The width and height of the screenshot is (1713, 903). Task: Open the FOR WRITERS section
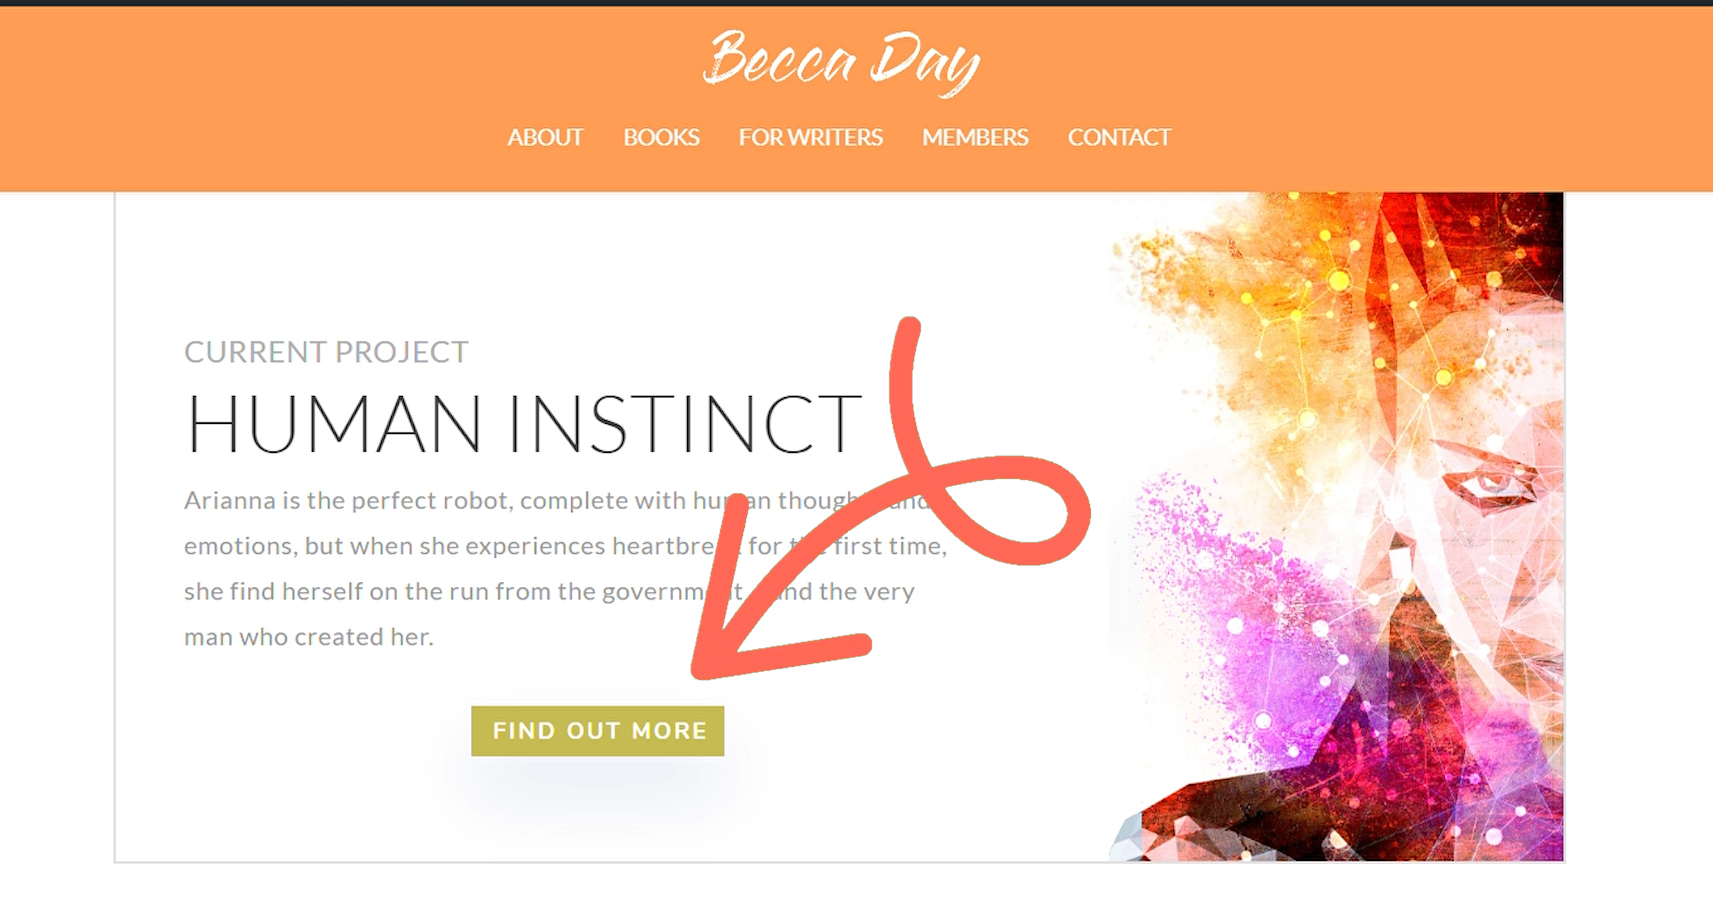coord(811,138)
